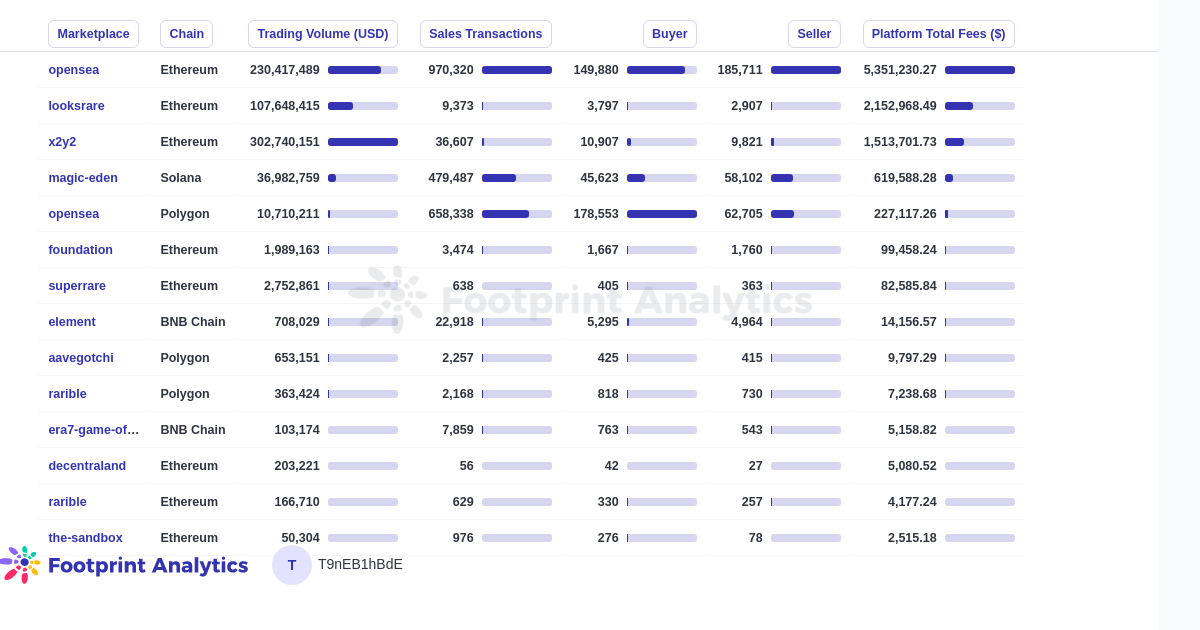The image size is (1200, 630).
Task: Click the Buyer column header
Action: coord(670,34)
